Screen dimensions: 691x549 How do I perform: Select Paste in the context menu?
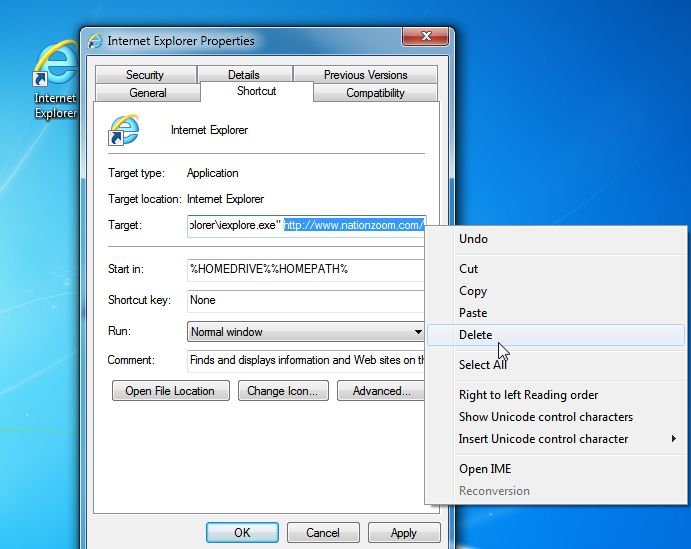coord(556,313)
